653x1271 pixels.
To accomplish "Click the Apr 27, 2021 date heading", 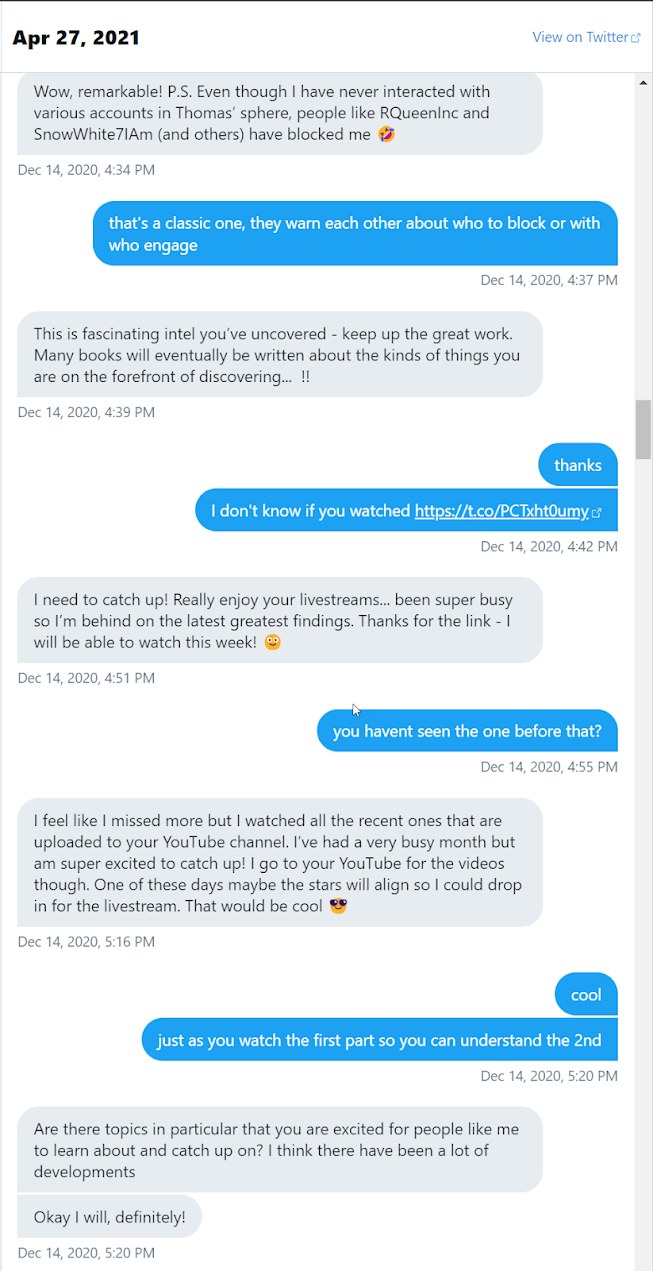I will click(76, 38).
